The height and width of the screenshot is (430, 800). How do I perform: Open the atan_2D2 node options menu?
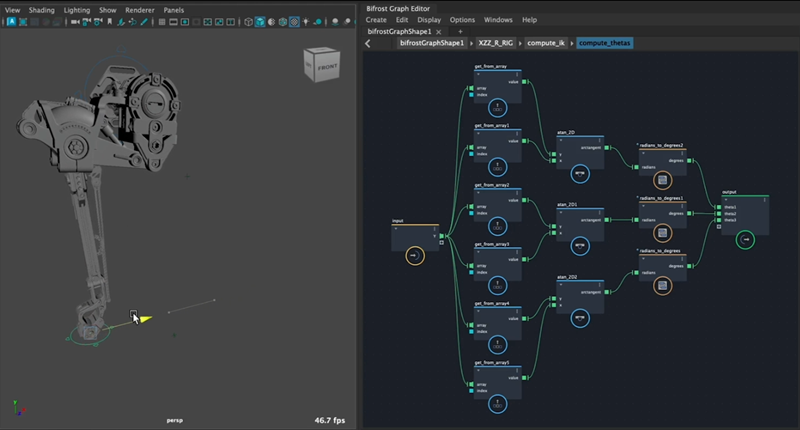click(x=600, y=285)
